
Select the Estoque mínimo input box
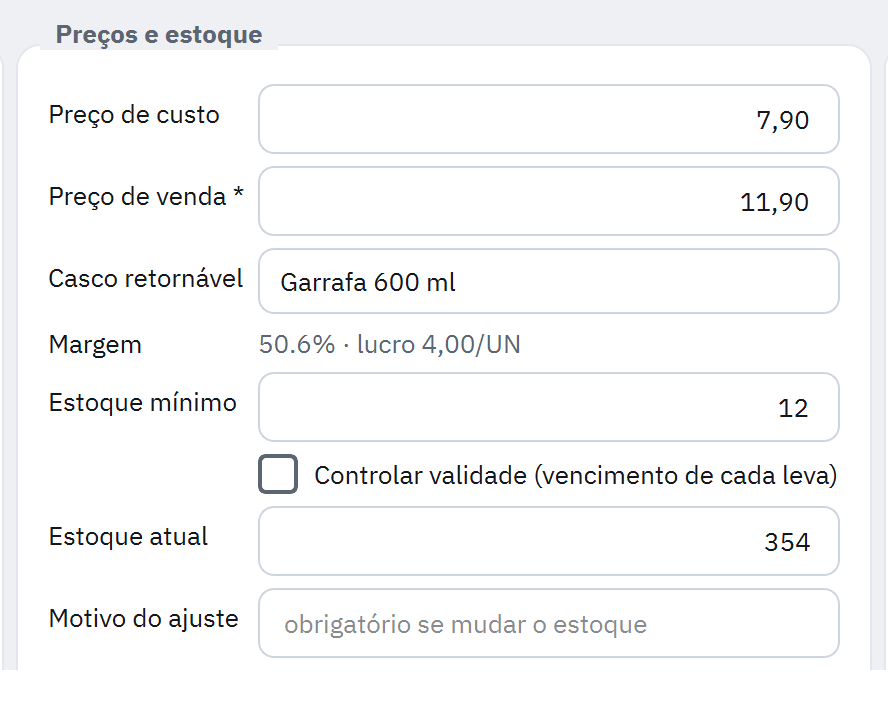click(x=548, y=407)
